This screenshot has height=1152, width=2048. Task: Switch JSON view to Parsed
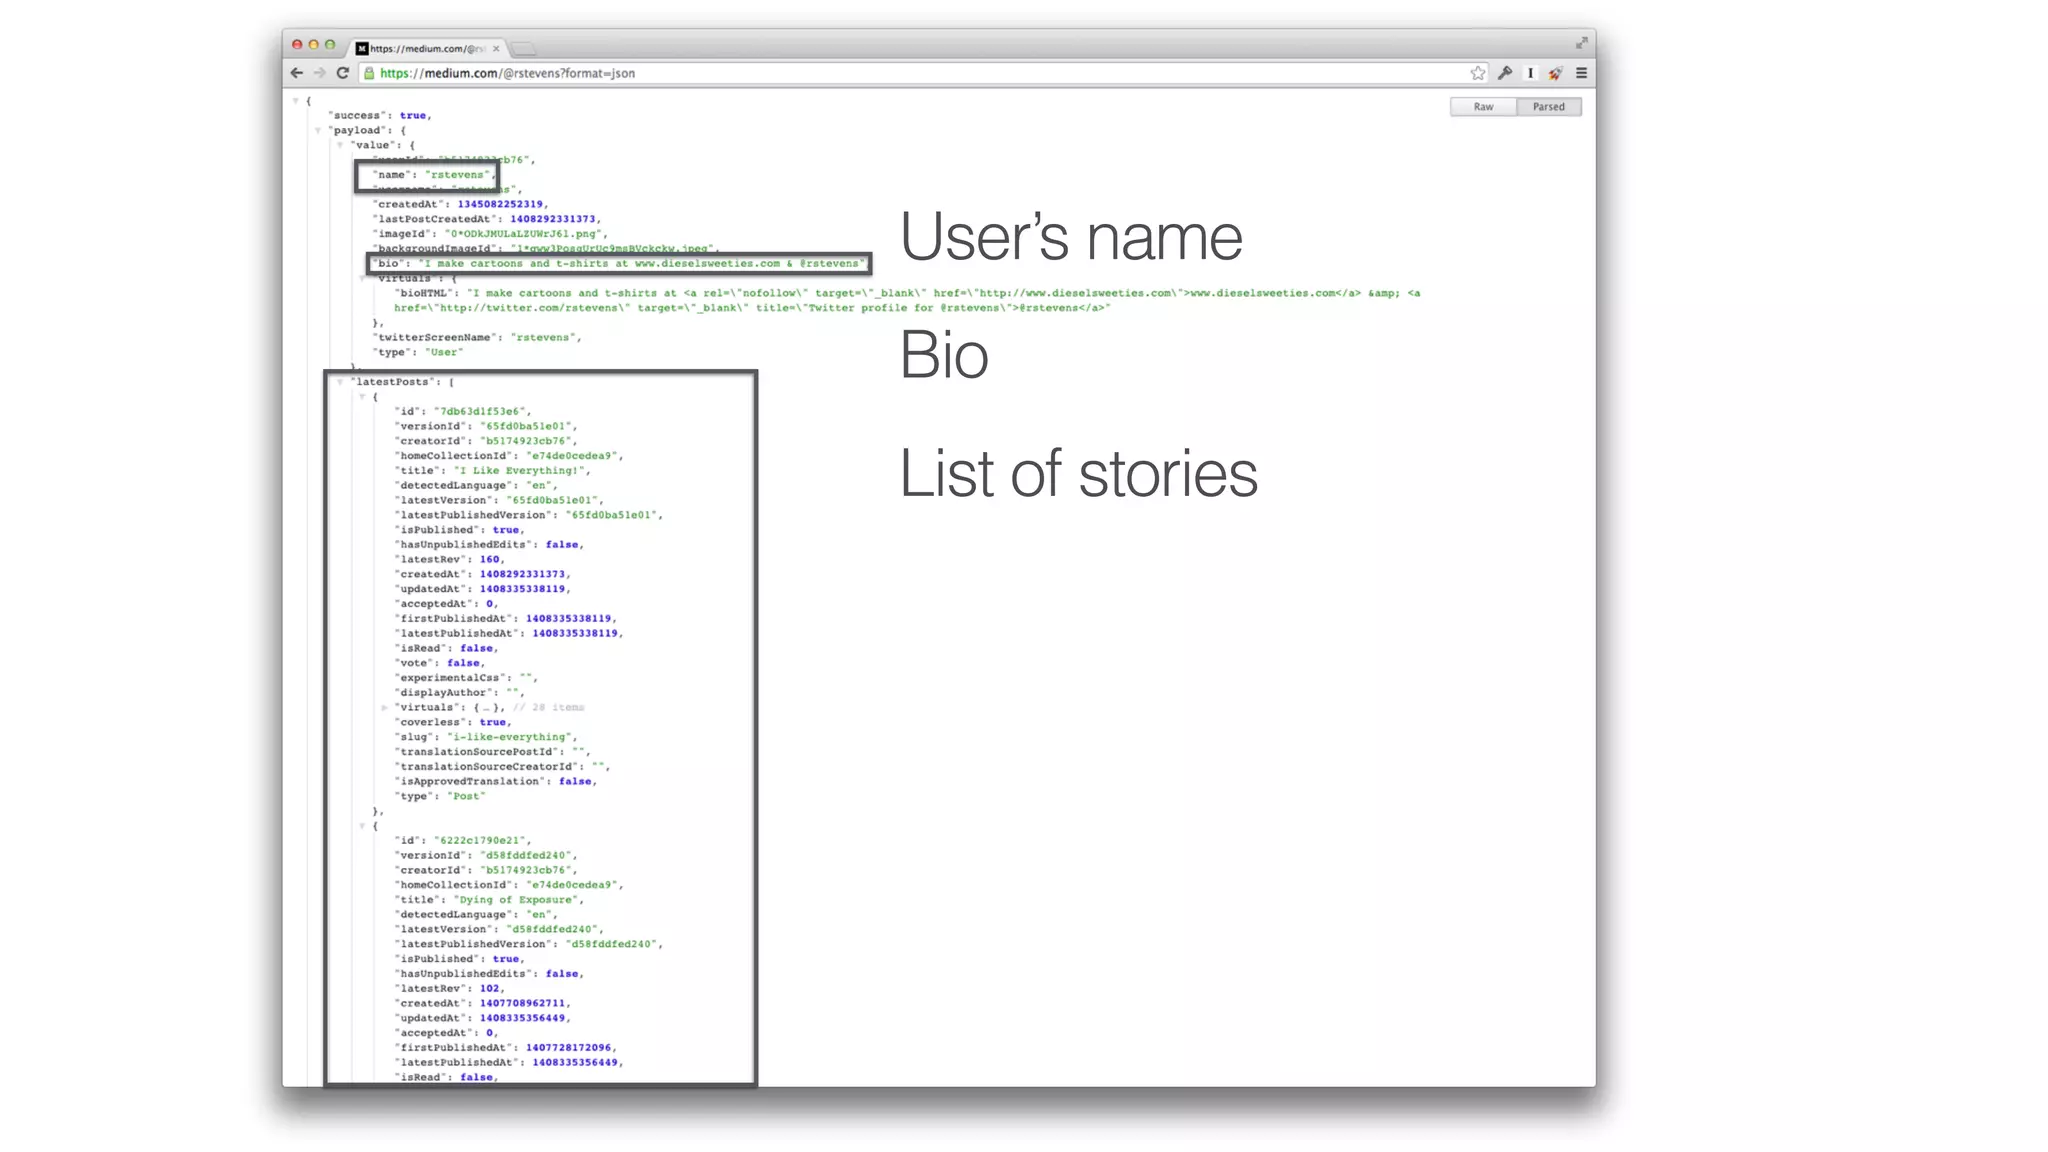pos(1549,107)
